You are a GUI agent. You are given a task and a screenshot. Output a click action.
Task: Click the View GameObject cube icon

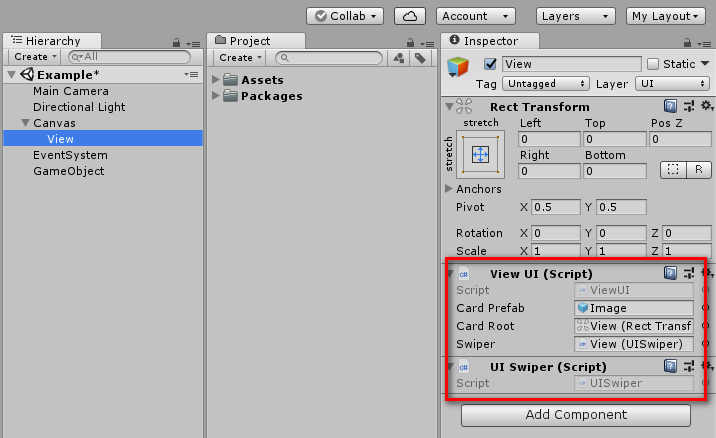click(458, 67)
